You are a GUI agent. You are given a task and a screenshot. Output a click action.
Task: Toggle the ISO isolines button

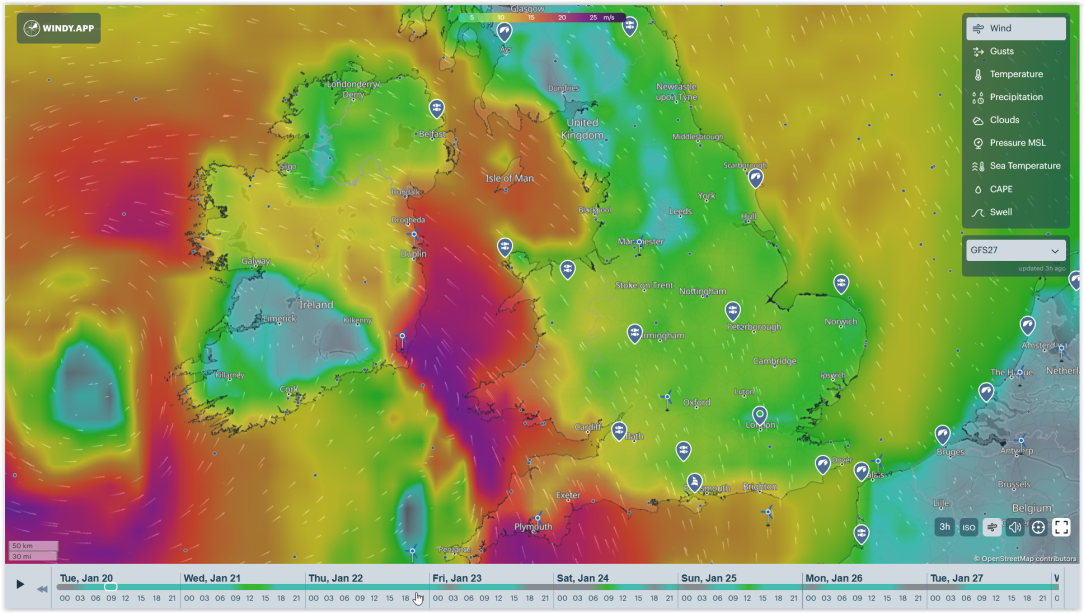tap(969, 527)
